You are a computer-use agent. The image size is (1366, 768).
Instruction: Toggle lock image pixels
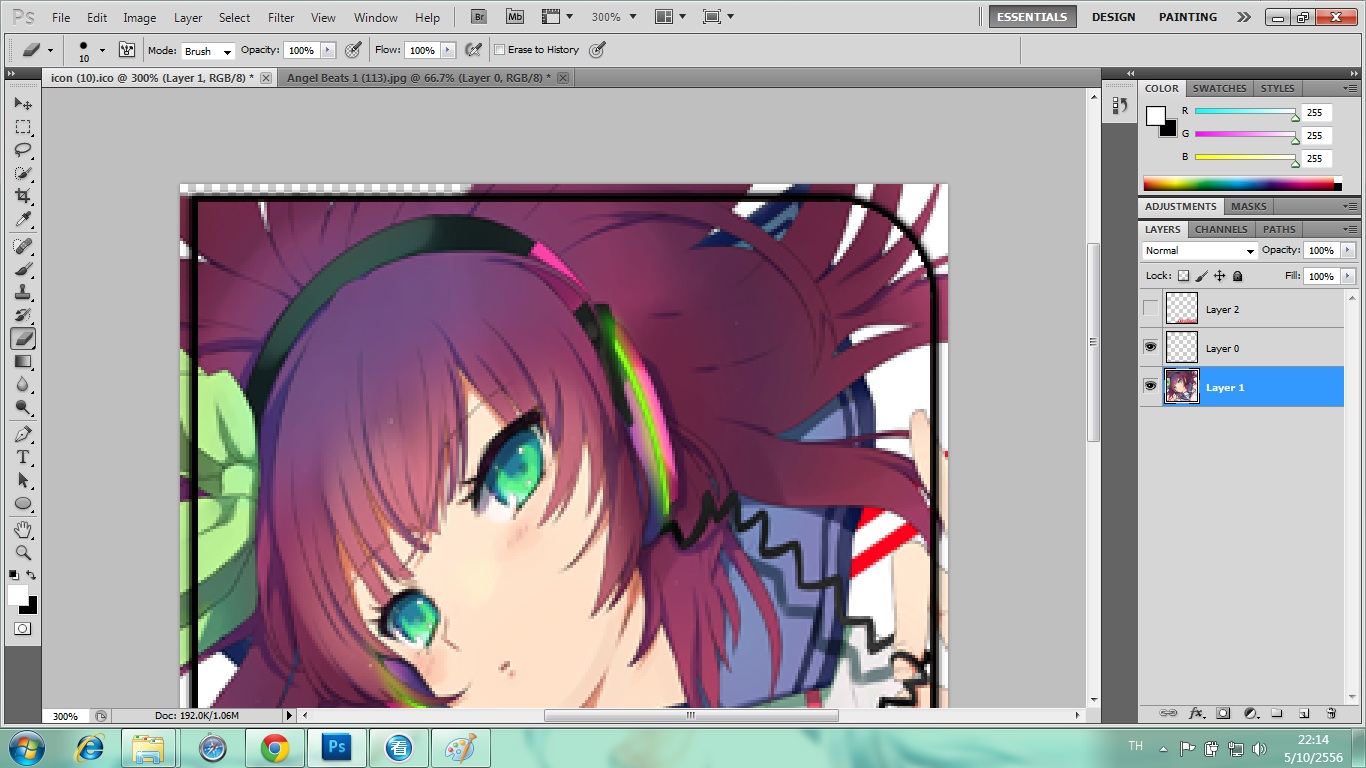[x=1202, y=276]
